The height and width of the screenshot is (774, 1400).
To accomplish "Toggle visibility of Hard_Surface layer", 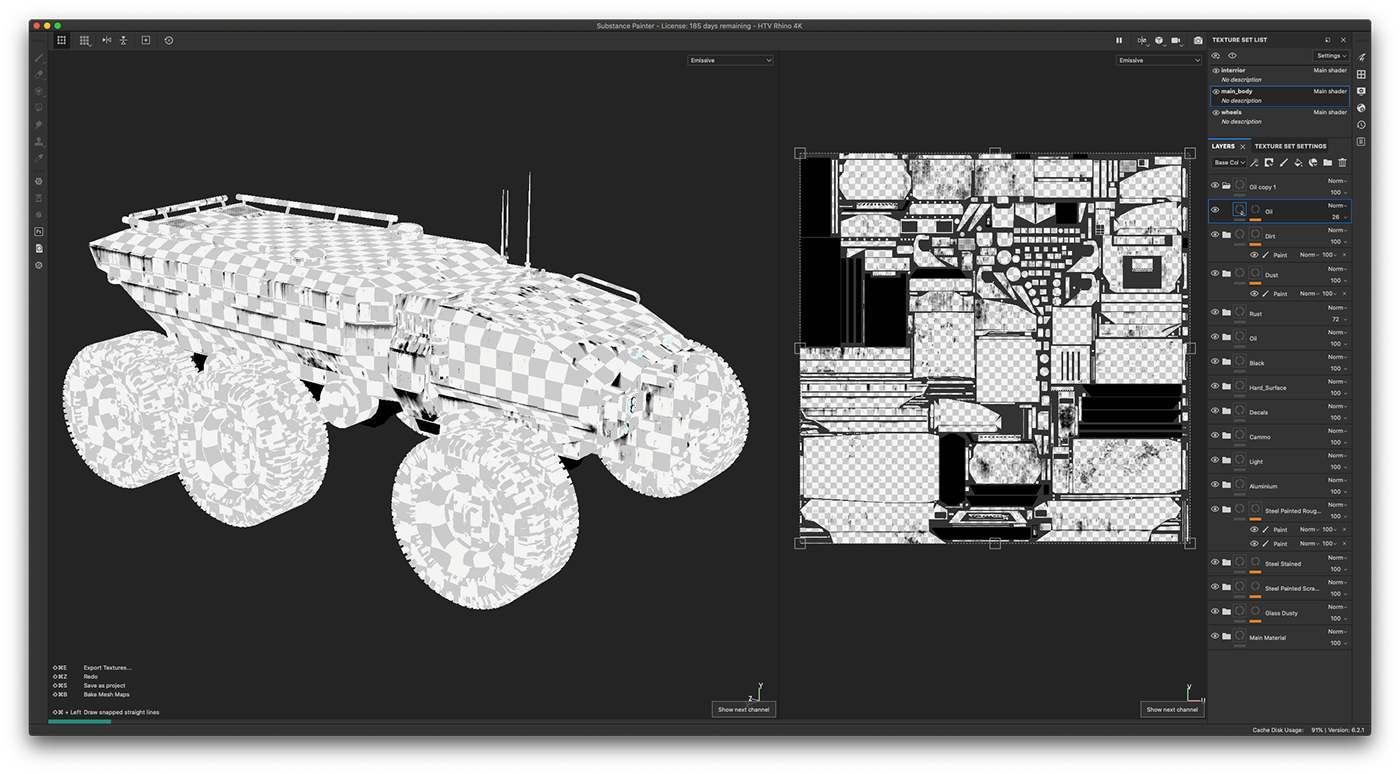I will tap(1215, 386).
